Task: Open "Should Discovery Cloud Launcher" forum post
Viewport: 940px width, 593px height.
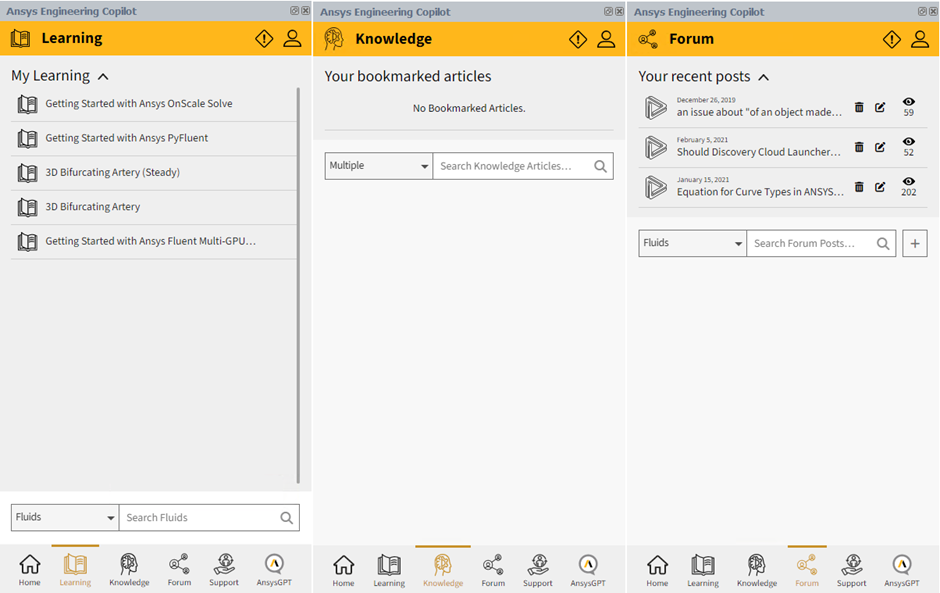Action: coord(758,152)
